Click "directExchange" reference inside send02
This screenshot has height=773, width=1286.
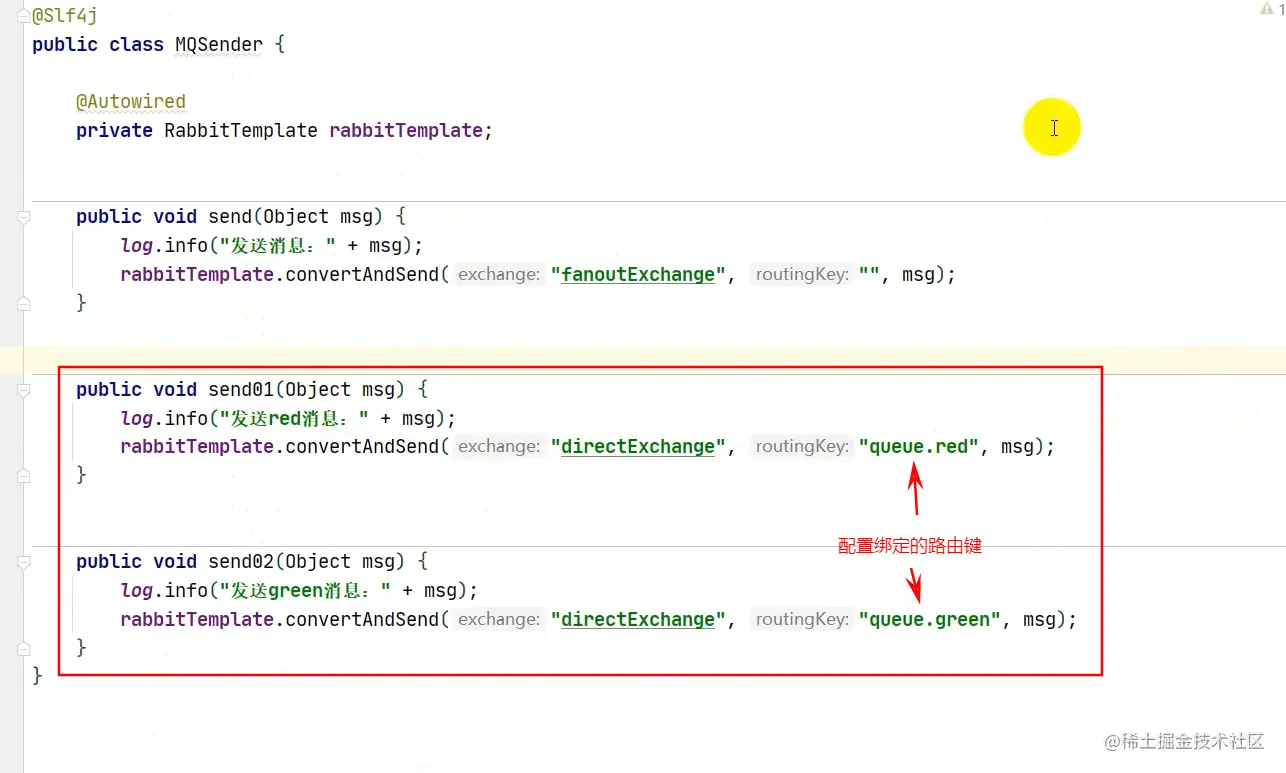tap(638, 620)
